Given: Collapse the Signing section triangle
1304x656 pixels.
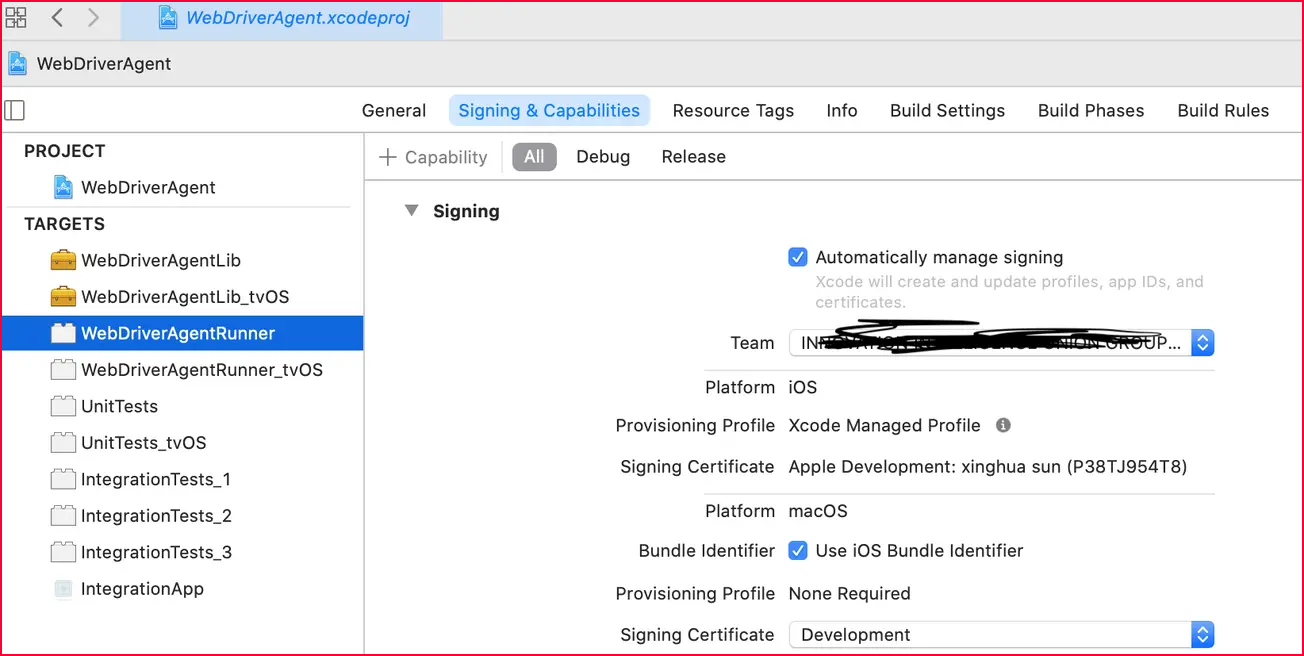Looking at the screenshot, I should [x=411, y=211].
